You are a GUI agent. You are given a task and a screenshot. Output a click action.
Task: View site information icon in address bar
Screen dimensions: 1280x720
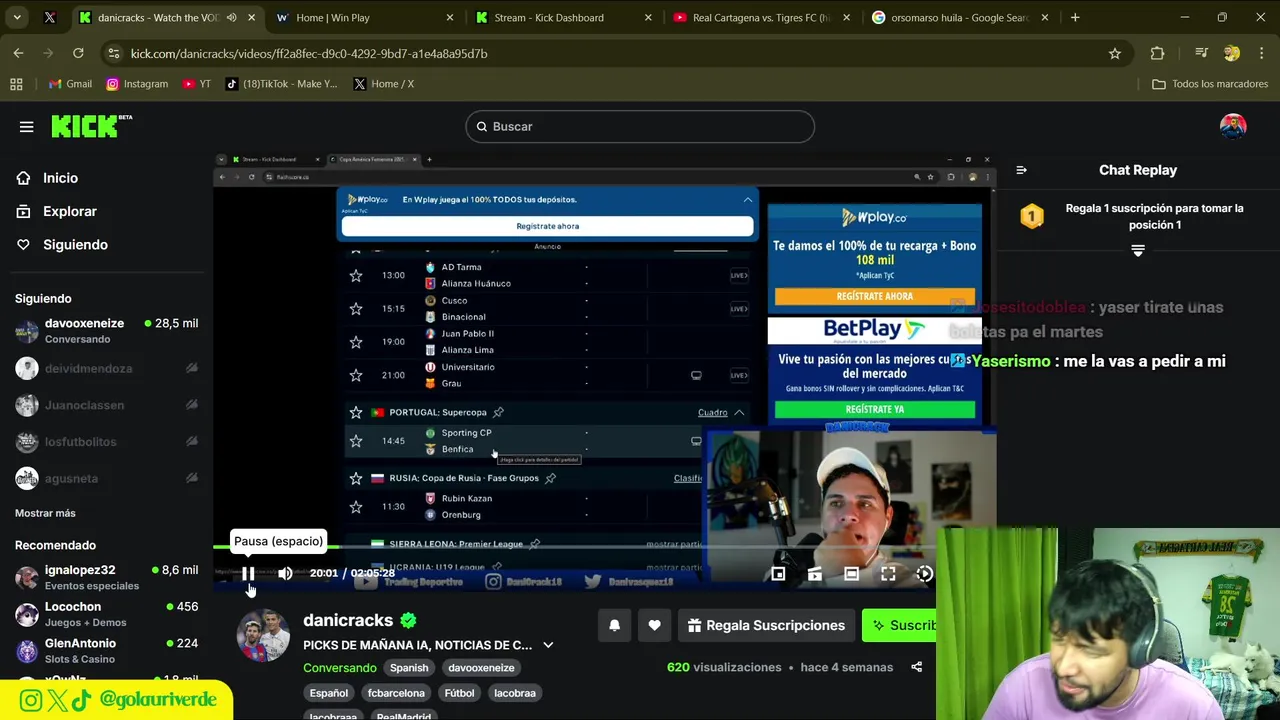point(113,53)
